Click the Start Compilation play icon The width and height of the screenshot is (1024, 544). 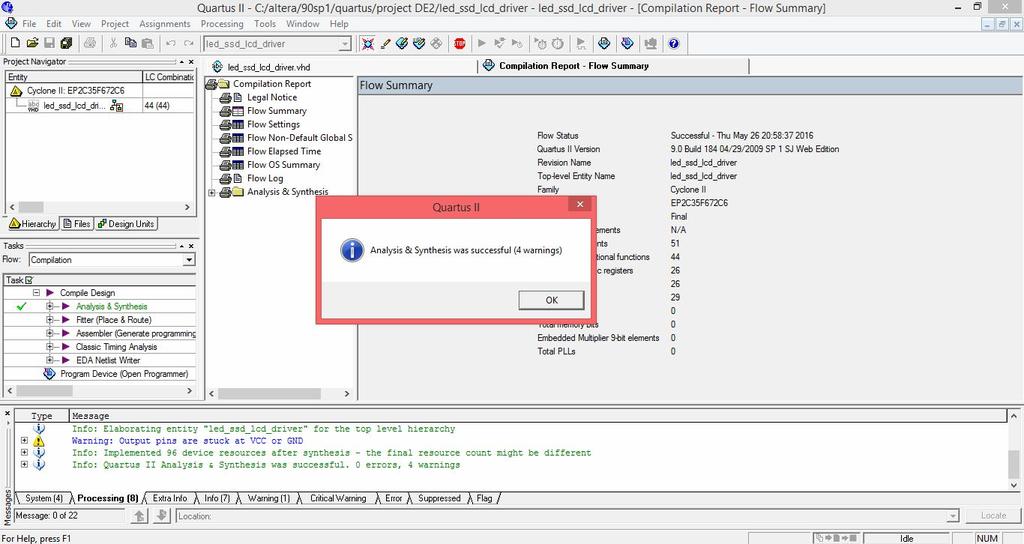coord(482,44)
